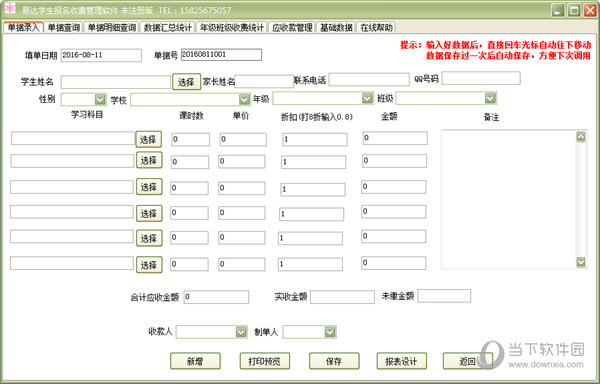Expand the 制单人 dropdown
600x384 pixels.
[330, 332]
